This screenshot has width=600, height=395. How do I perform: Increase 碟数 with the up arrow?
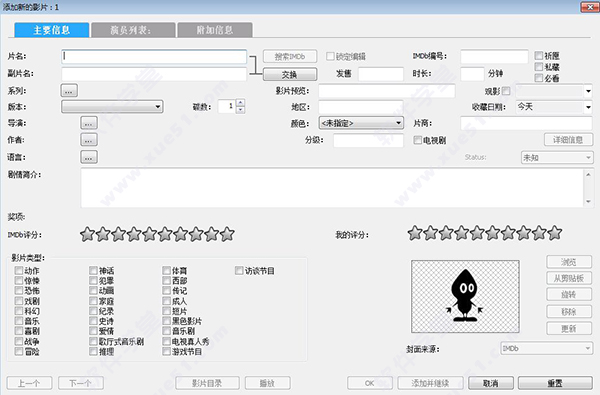coord(240,103)
